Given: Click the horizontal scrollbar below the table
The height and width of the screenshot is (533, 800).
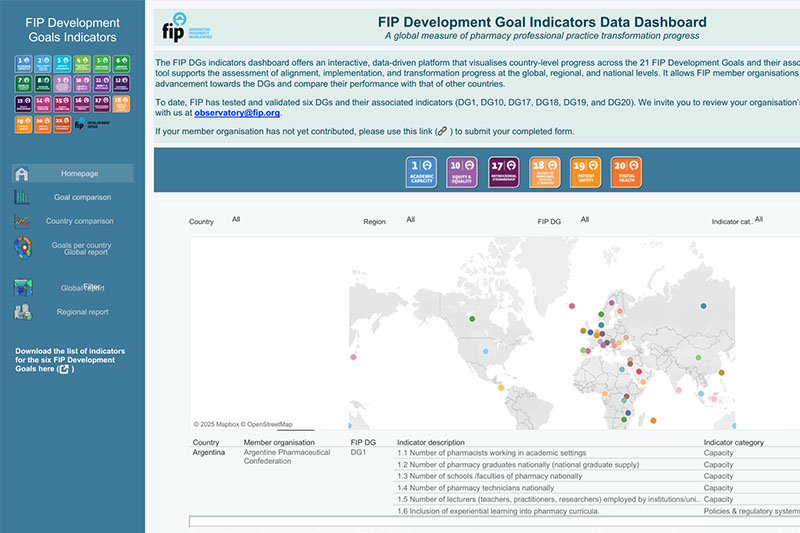Looking at the screenshot, I should coord(494,521).
